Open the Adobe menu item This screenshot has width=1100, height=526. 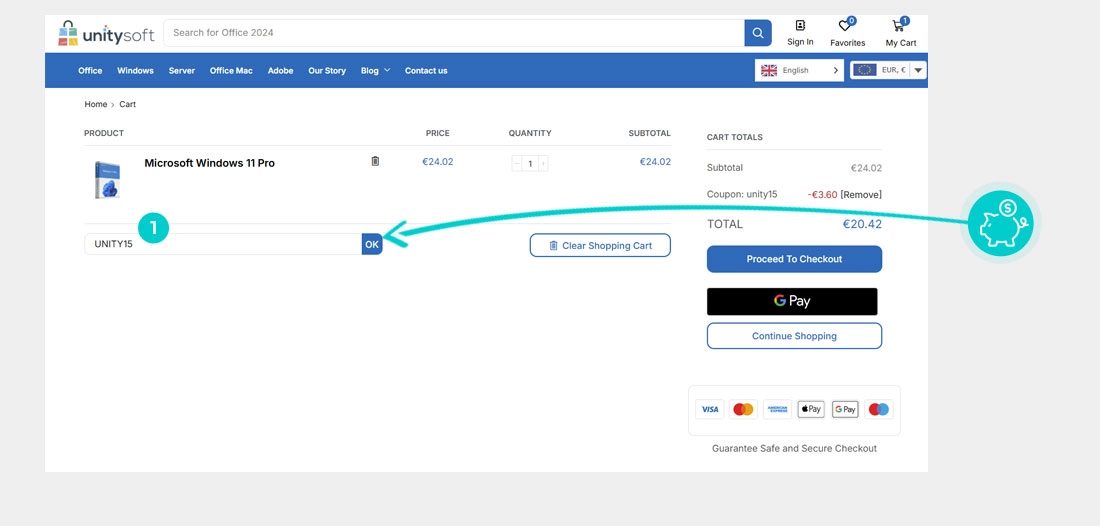pos(280,71)
